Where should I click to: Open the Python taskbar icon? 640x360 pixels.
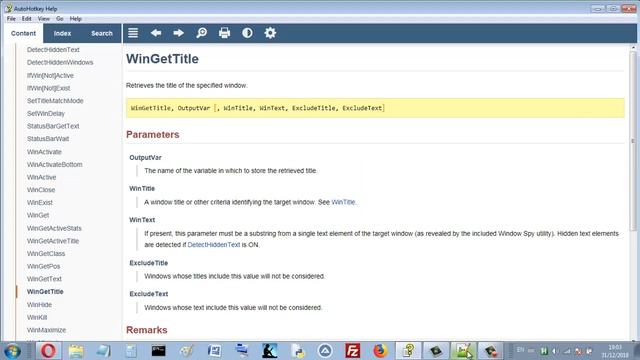pos(297,351)
